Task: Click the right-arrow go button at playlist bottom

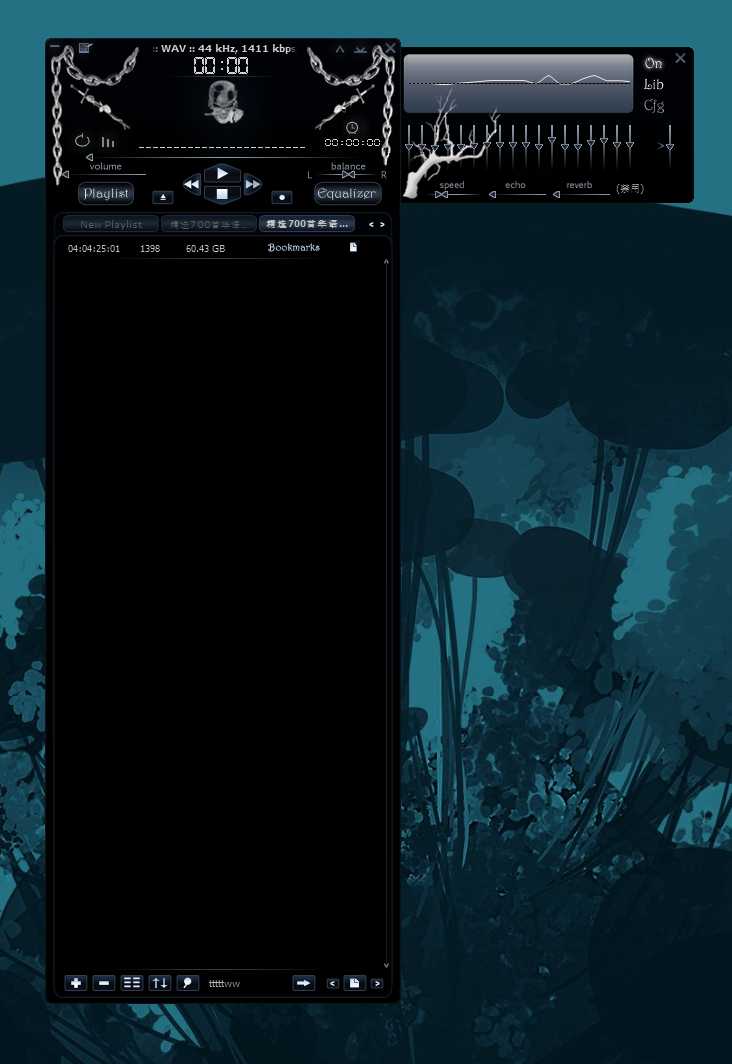Action: [303, 983]
